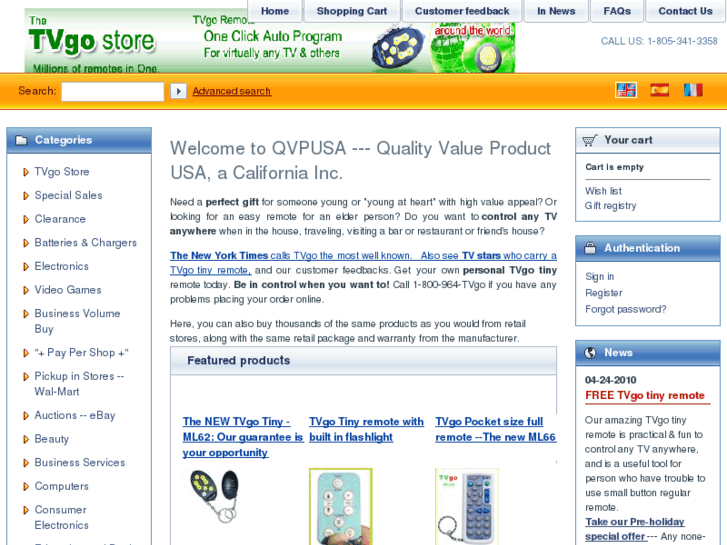727x545 pixels.
Task: Go to the FAQs tab
Action: click(617, 11)
